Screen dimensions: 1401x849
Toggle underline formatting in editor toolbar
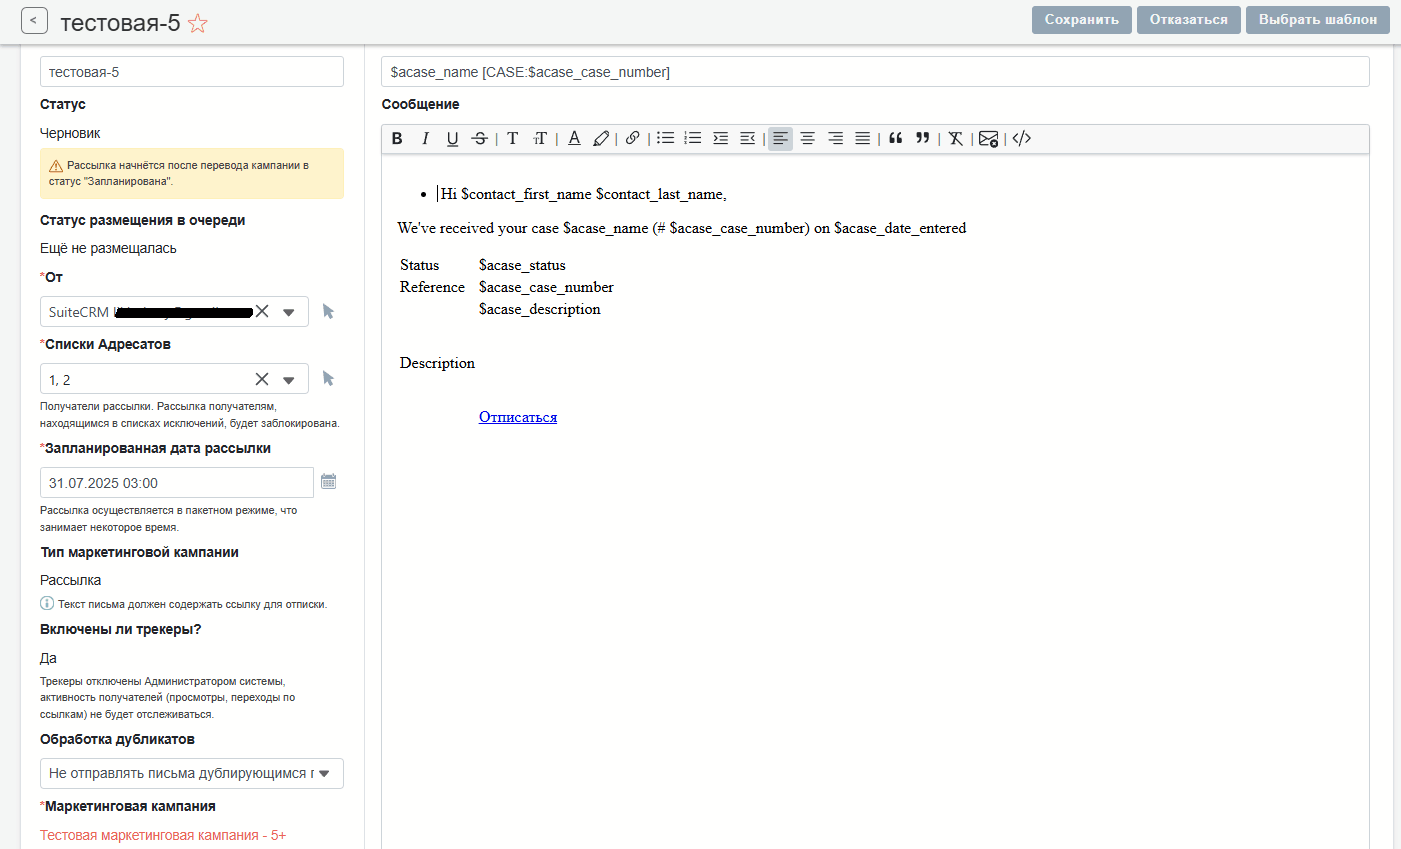(x=452, y=139)
